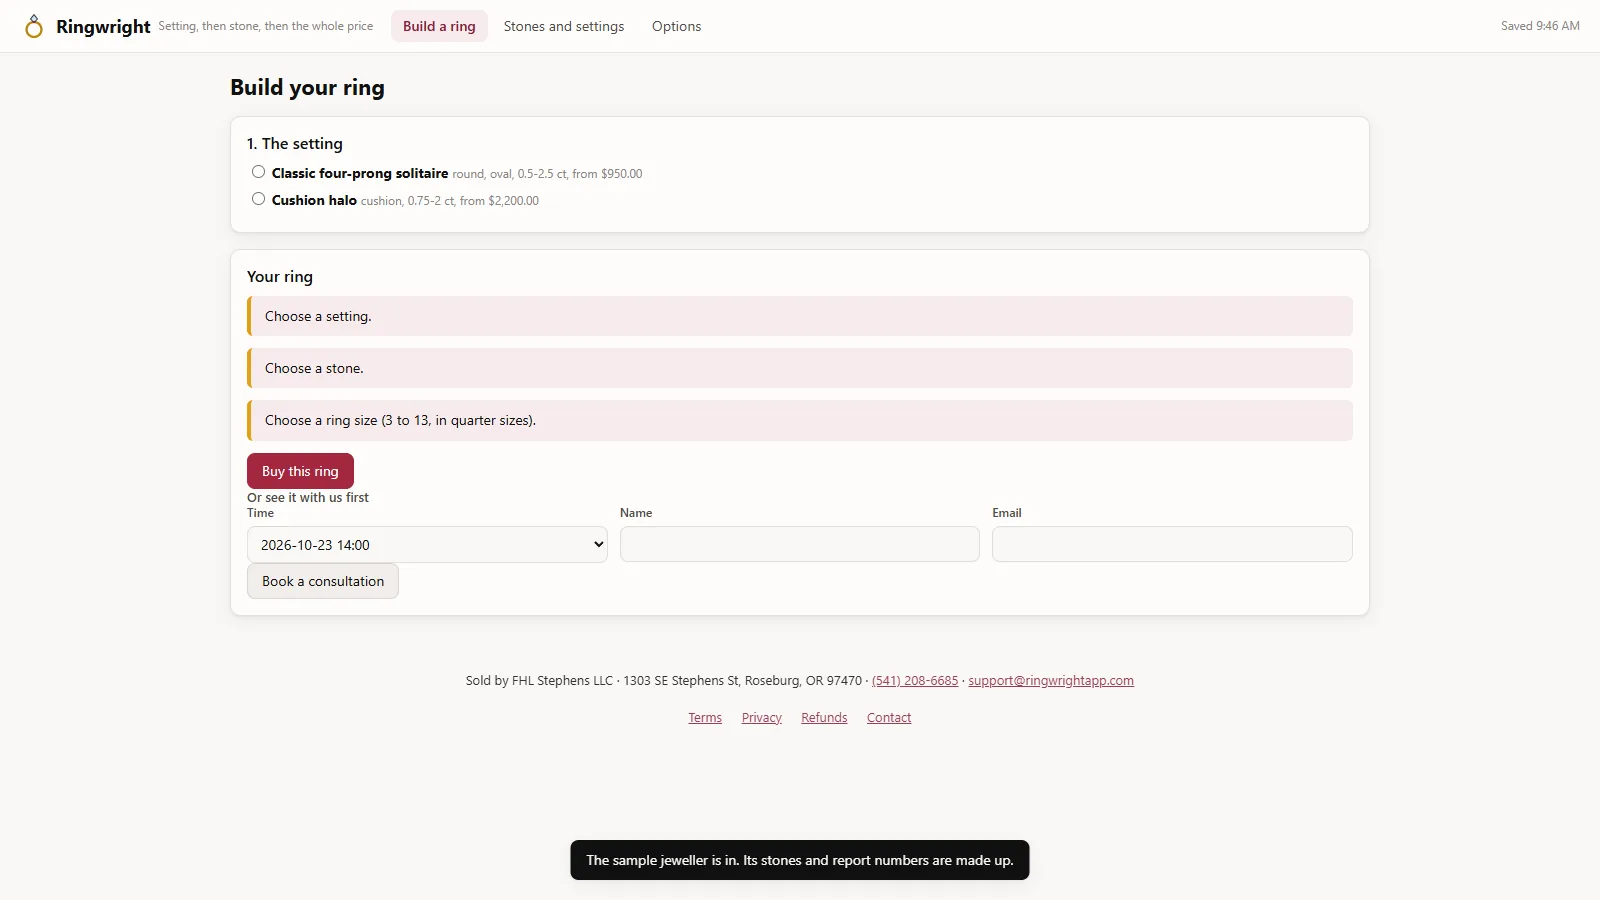Click the Ringwright brand name
1600x900 pixels.
click(103, 26)
